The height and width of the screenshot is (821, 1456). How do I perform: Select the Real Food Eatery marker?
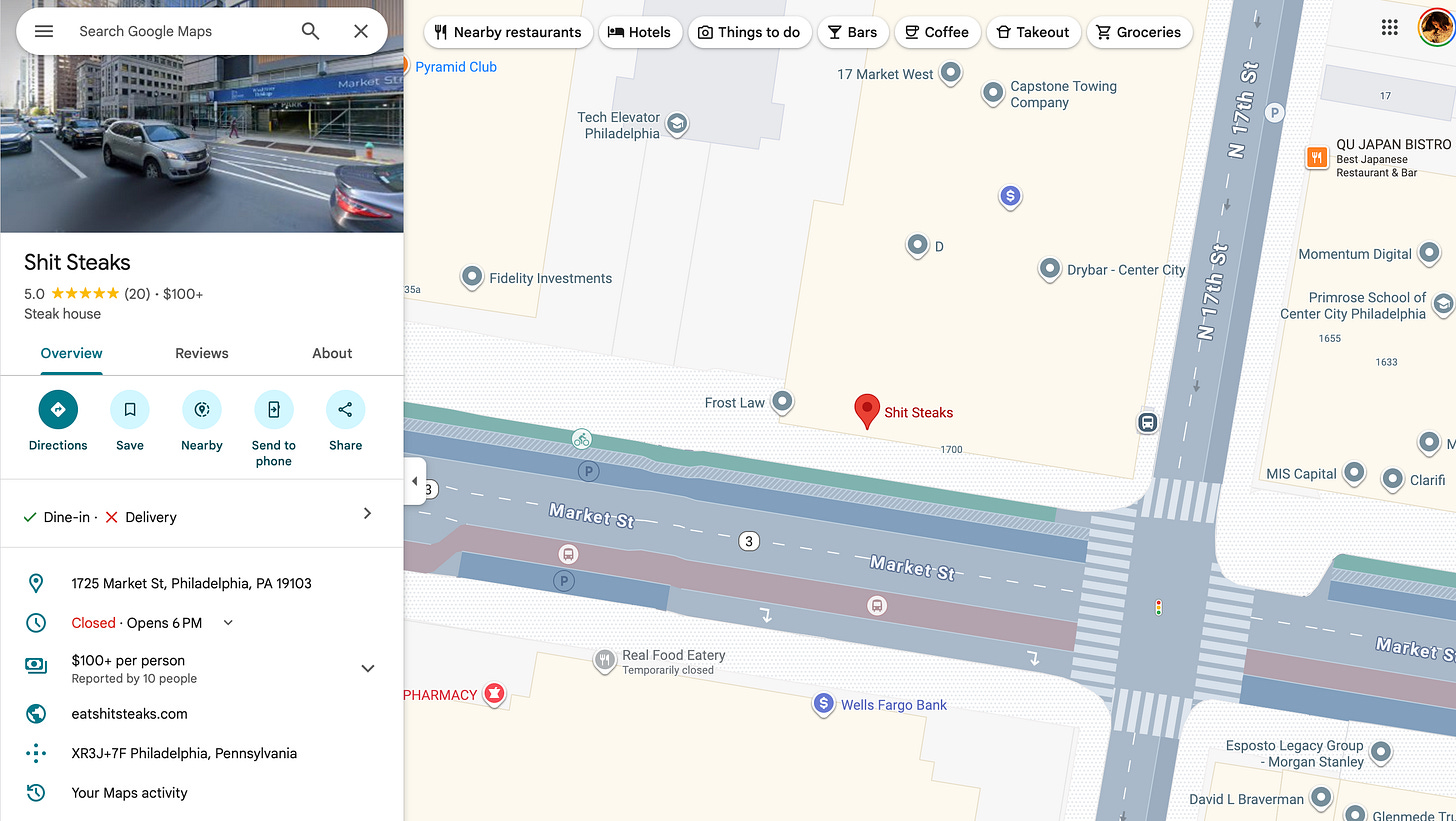pyautogui.click(x=604, y=660)
